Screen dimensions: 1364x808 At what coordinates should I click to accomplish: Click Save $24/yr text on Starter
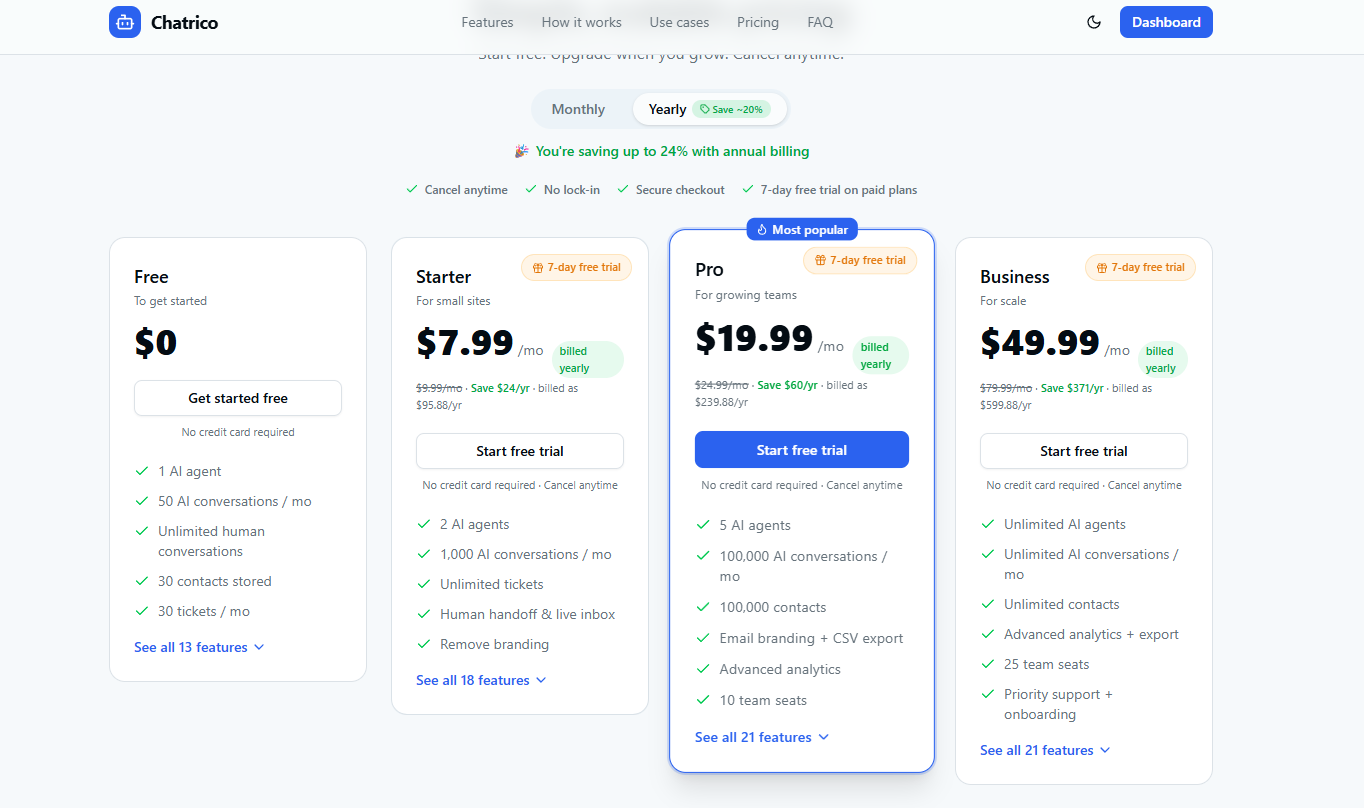point(500,388)
